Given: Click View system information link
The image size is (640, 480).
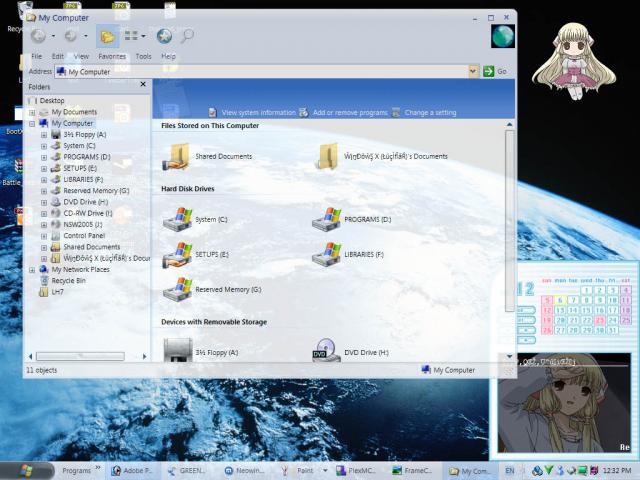Looking at the screenshot, I should [258, 113].
